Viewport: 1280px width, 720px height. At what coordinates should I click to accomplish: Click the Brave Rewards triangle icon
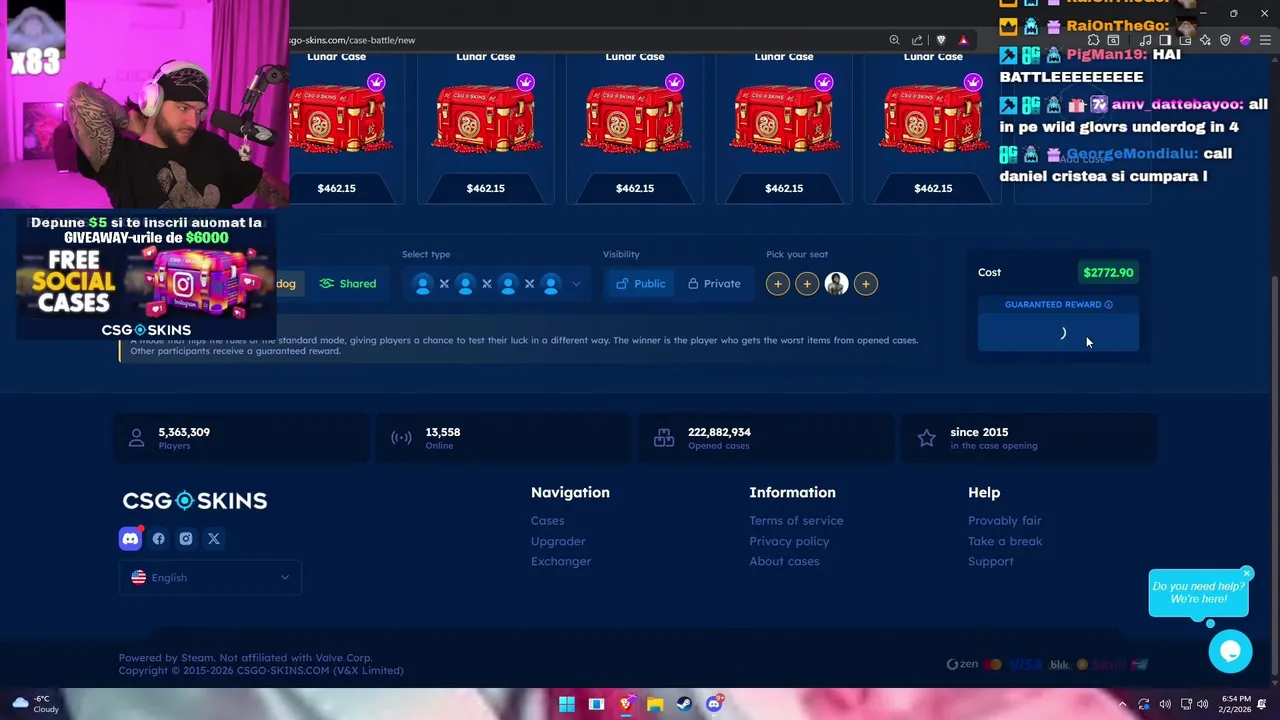pyautogui.click(x=963, y=40)
